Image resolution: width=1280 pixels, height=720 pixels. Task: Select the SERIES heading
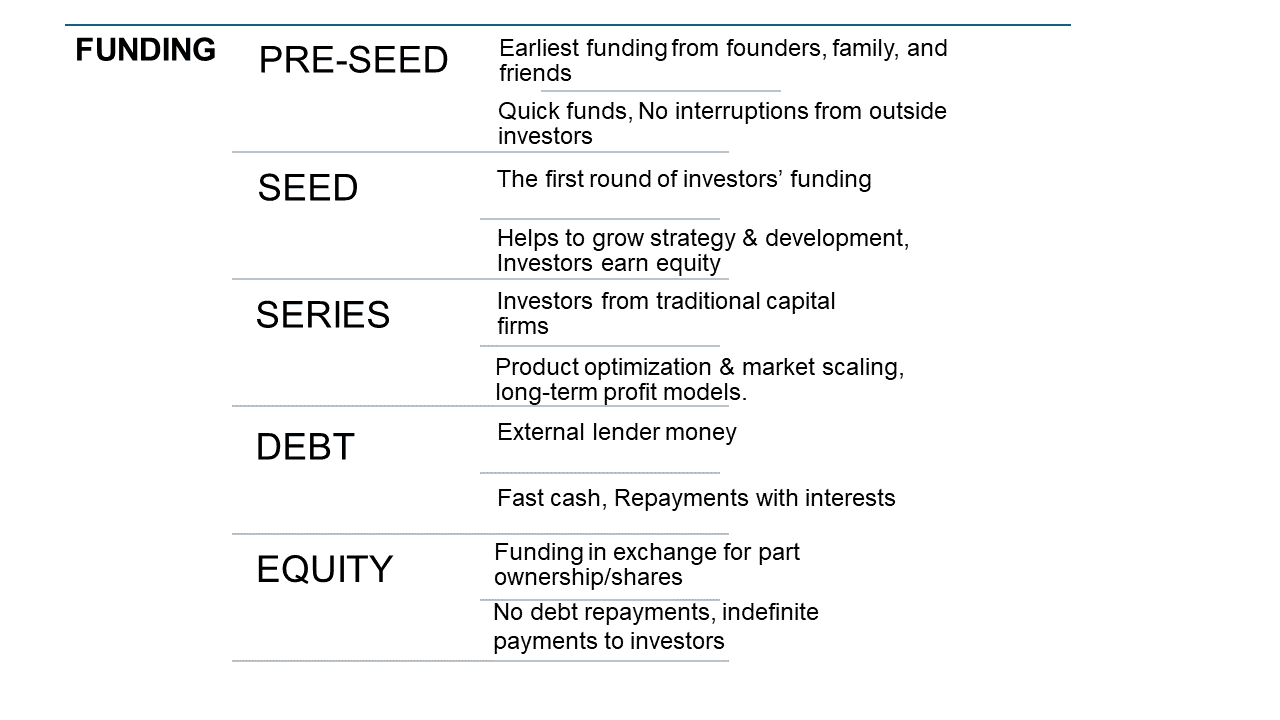point(322,315)
